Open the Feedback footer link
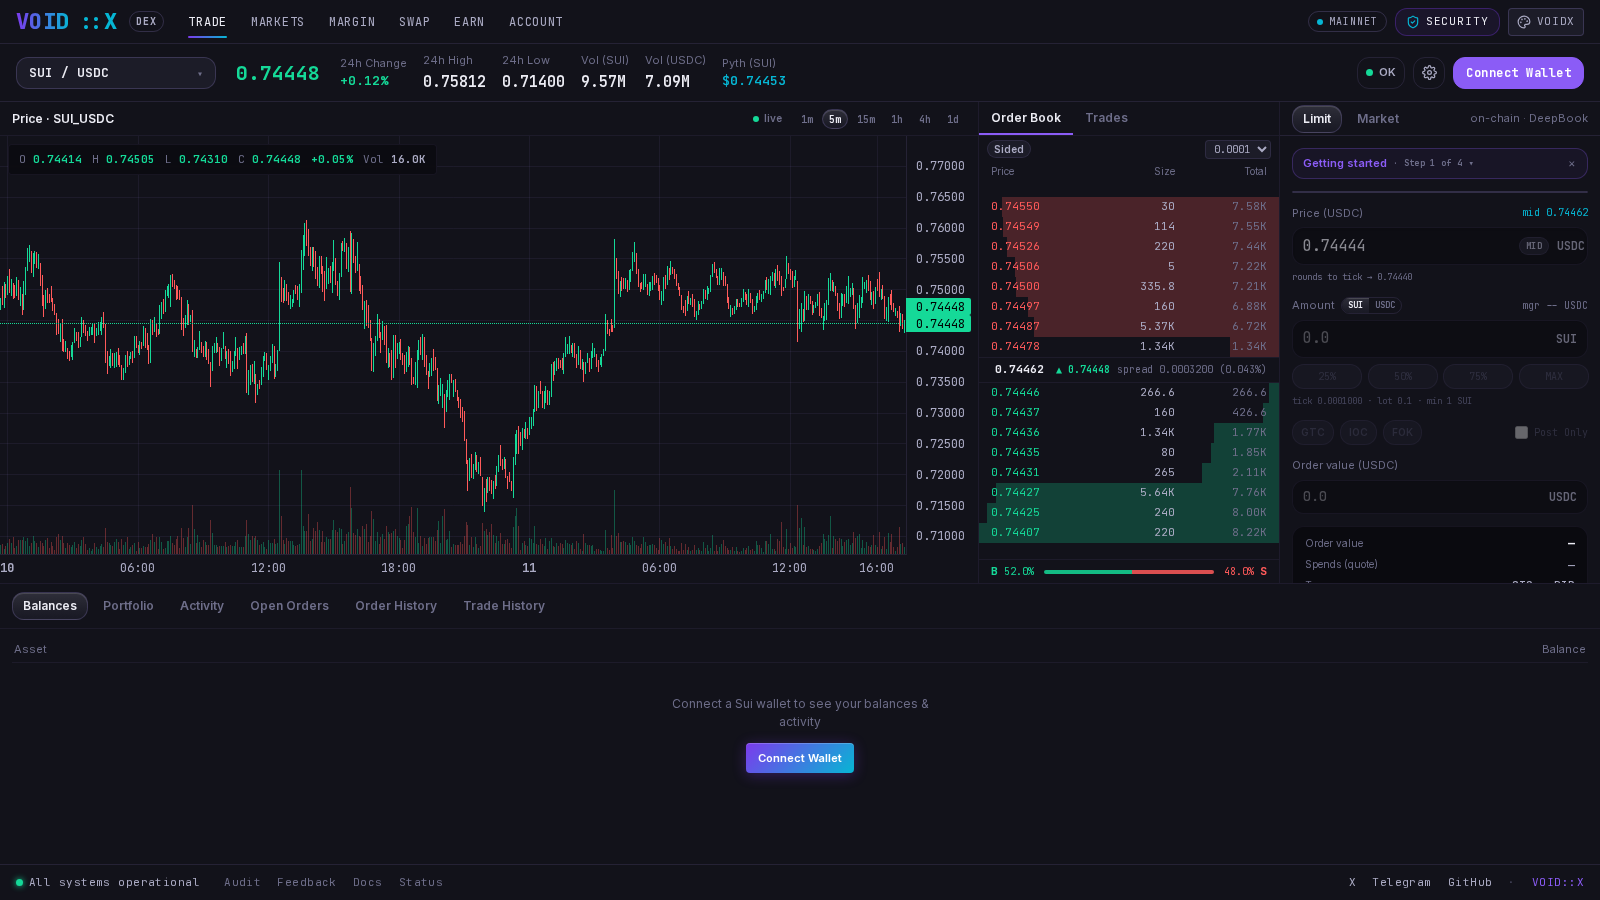The image size is (1600, 900). pyautogui.click(x=306, y=882)
